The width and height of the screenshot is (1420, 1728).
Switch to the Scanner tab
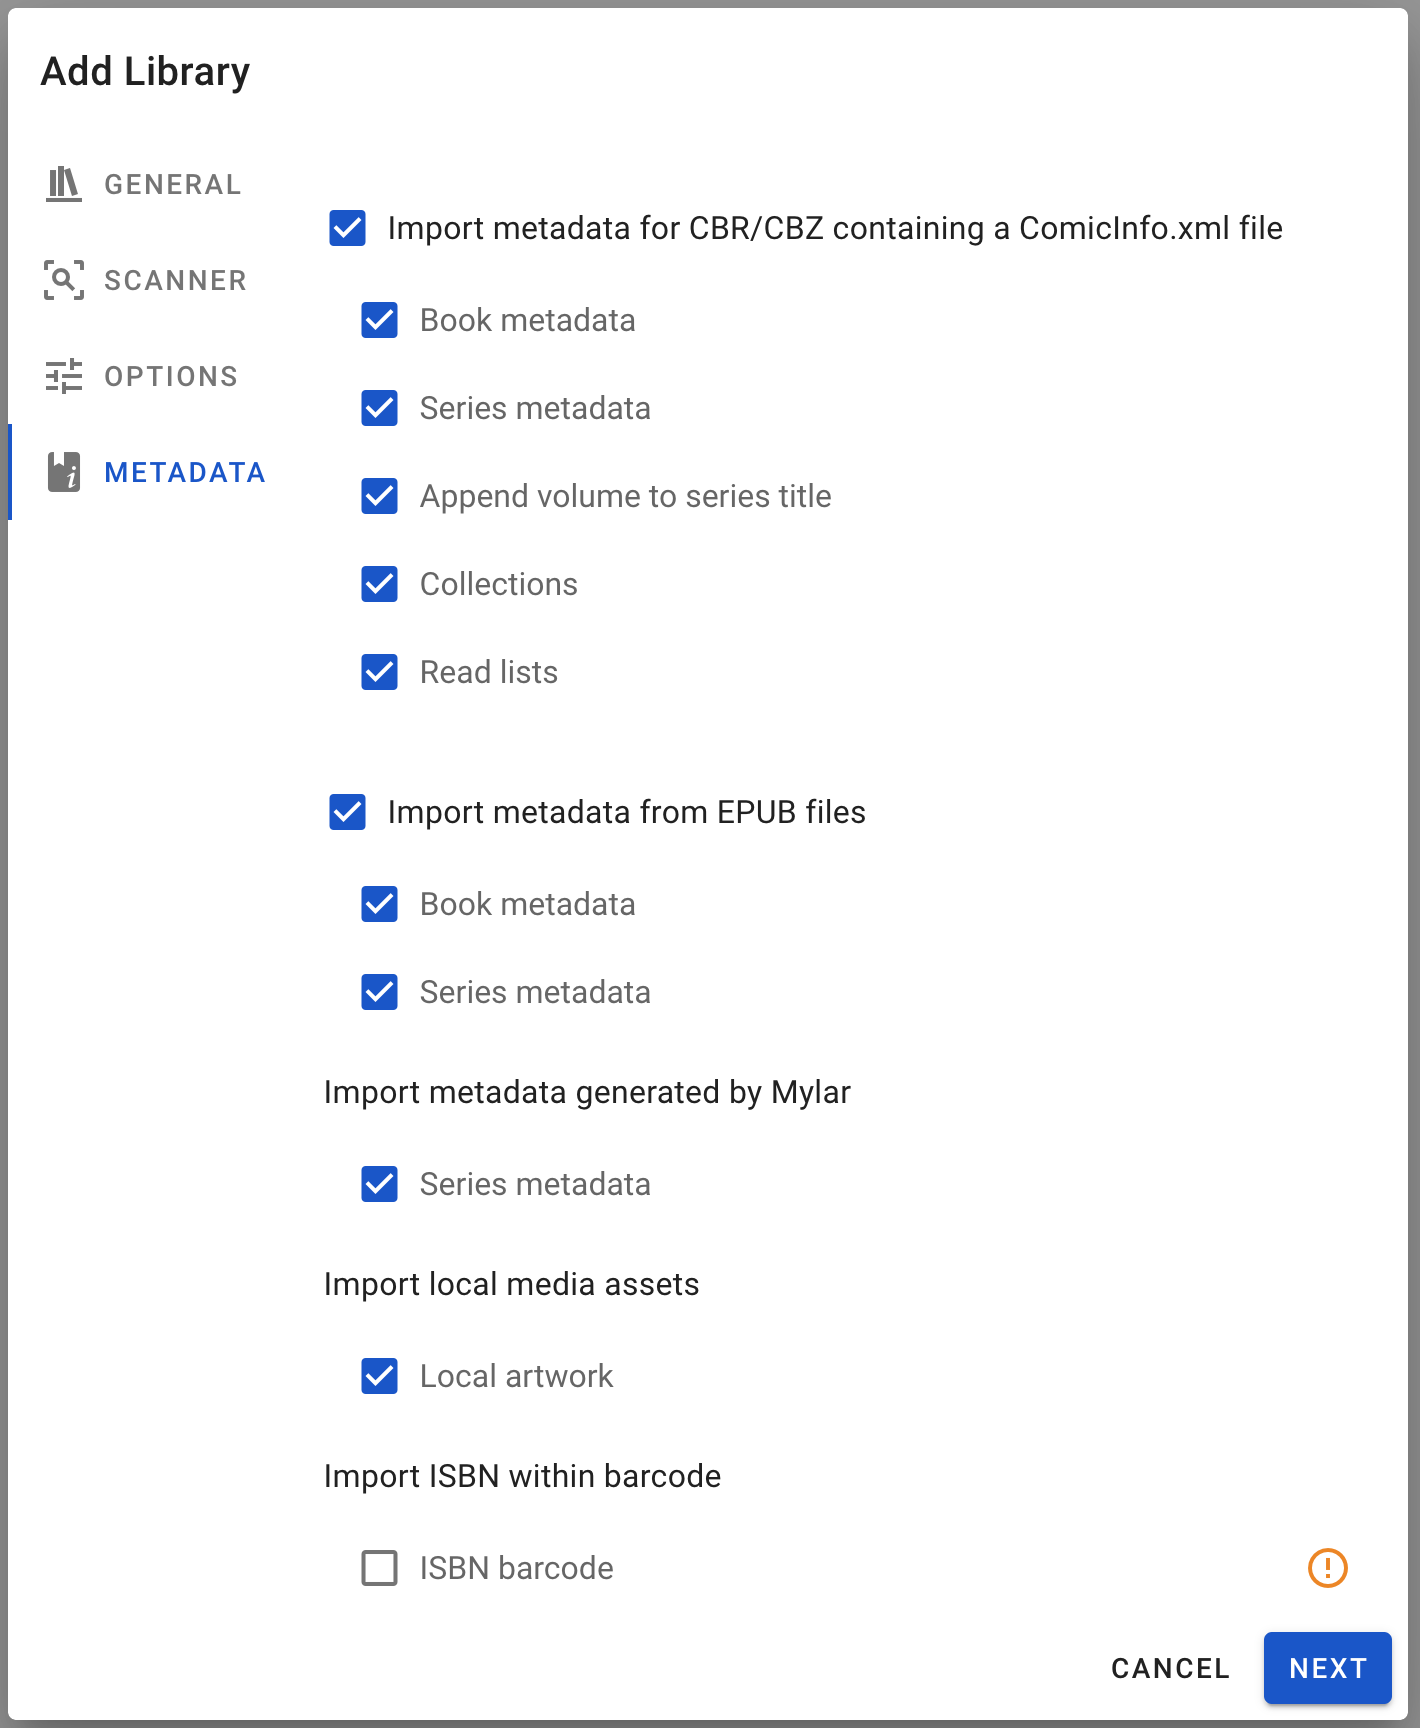pyautogui.click(x=175, y=280)
